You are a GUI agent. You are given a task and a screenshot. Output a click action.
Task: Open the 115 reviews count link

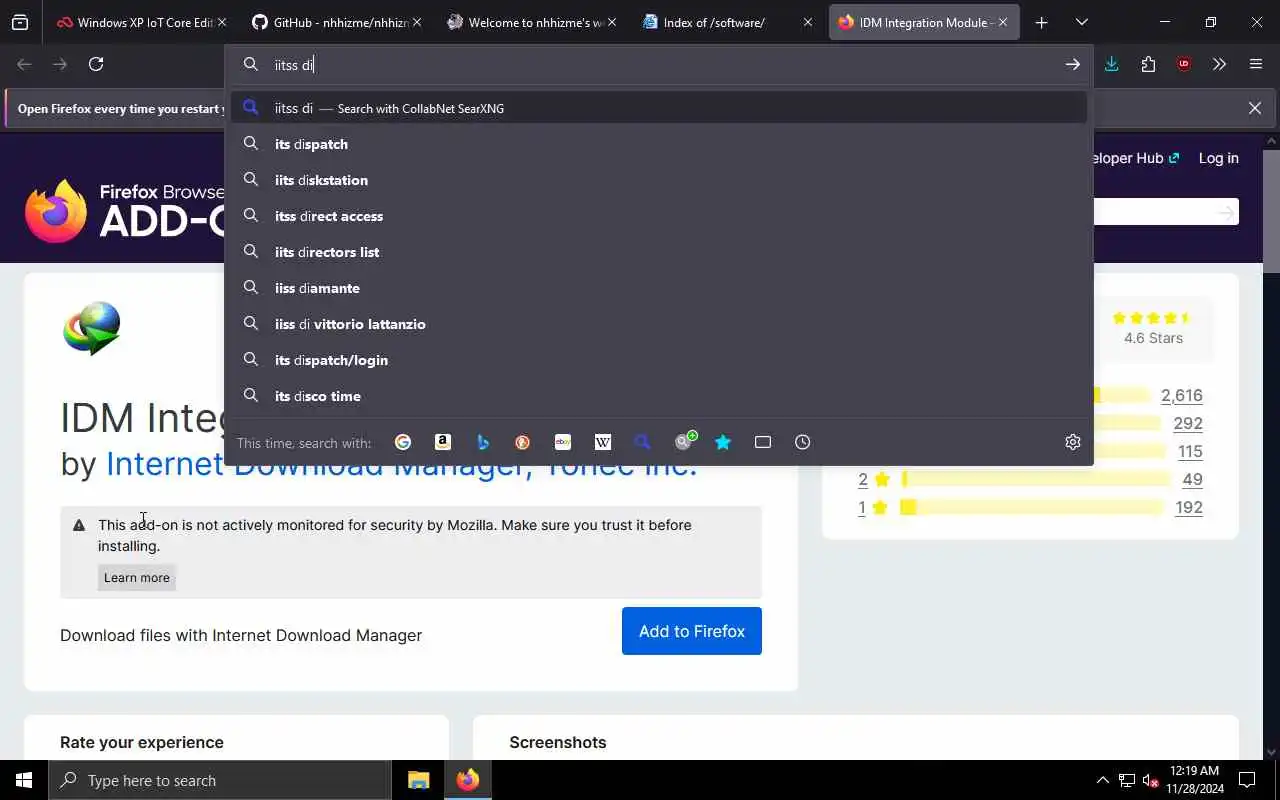pyautogui.click(x=1190, y=451)
